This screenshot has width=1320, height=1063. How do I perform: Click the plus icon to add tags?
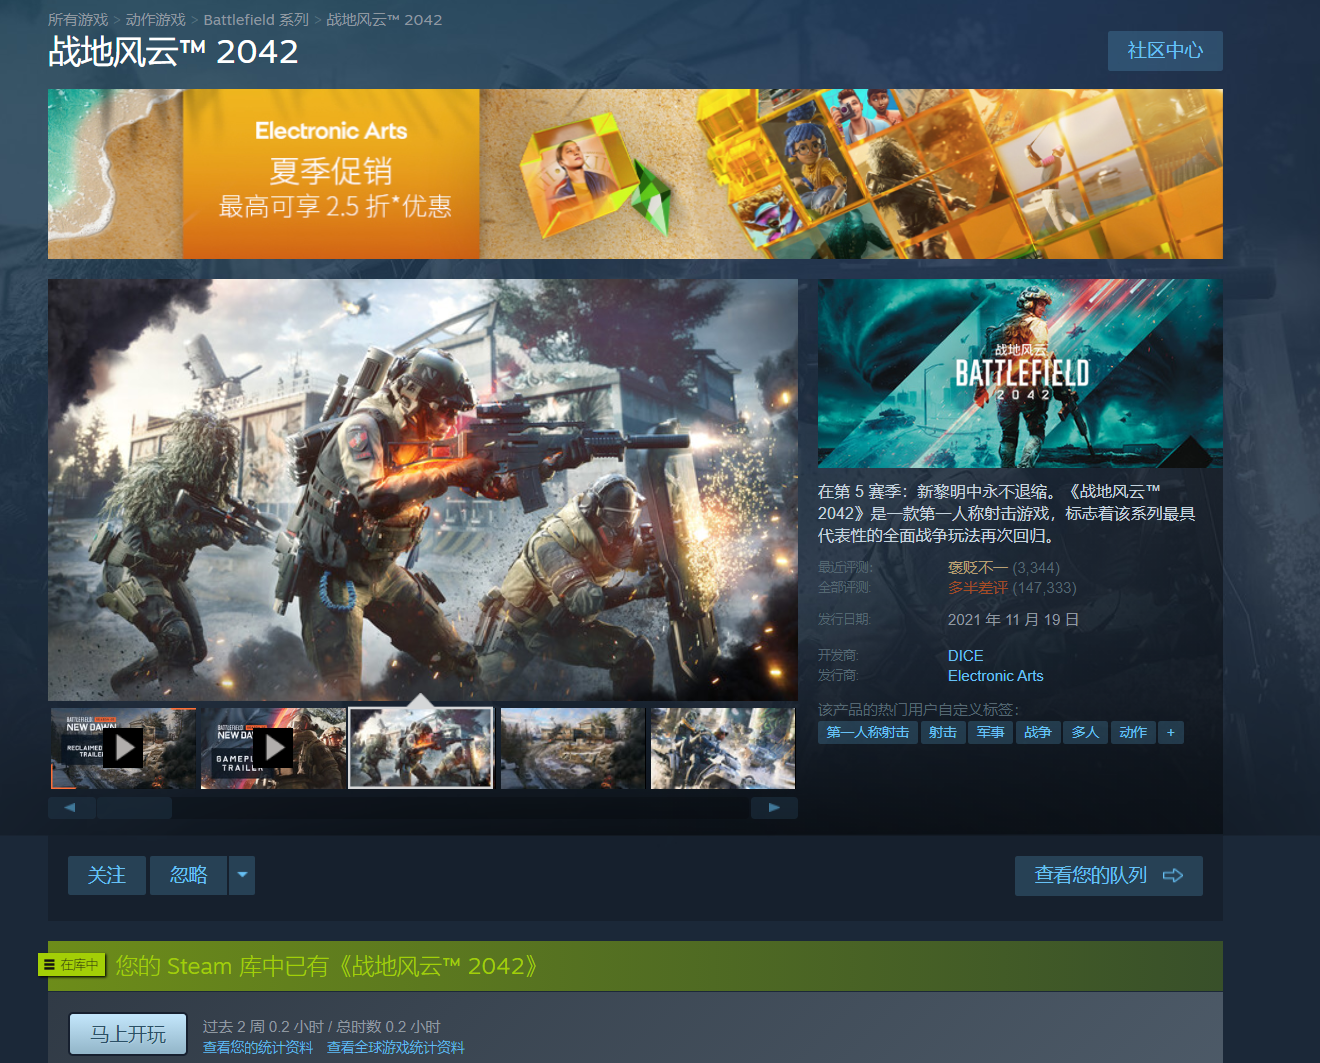[1171, 733]
